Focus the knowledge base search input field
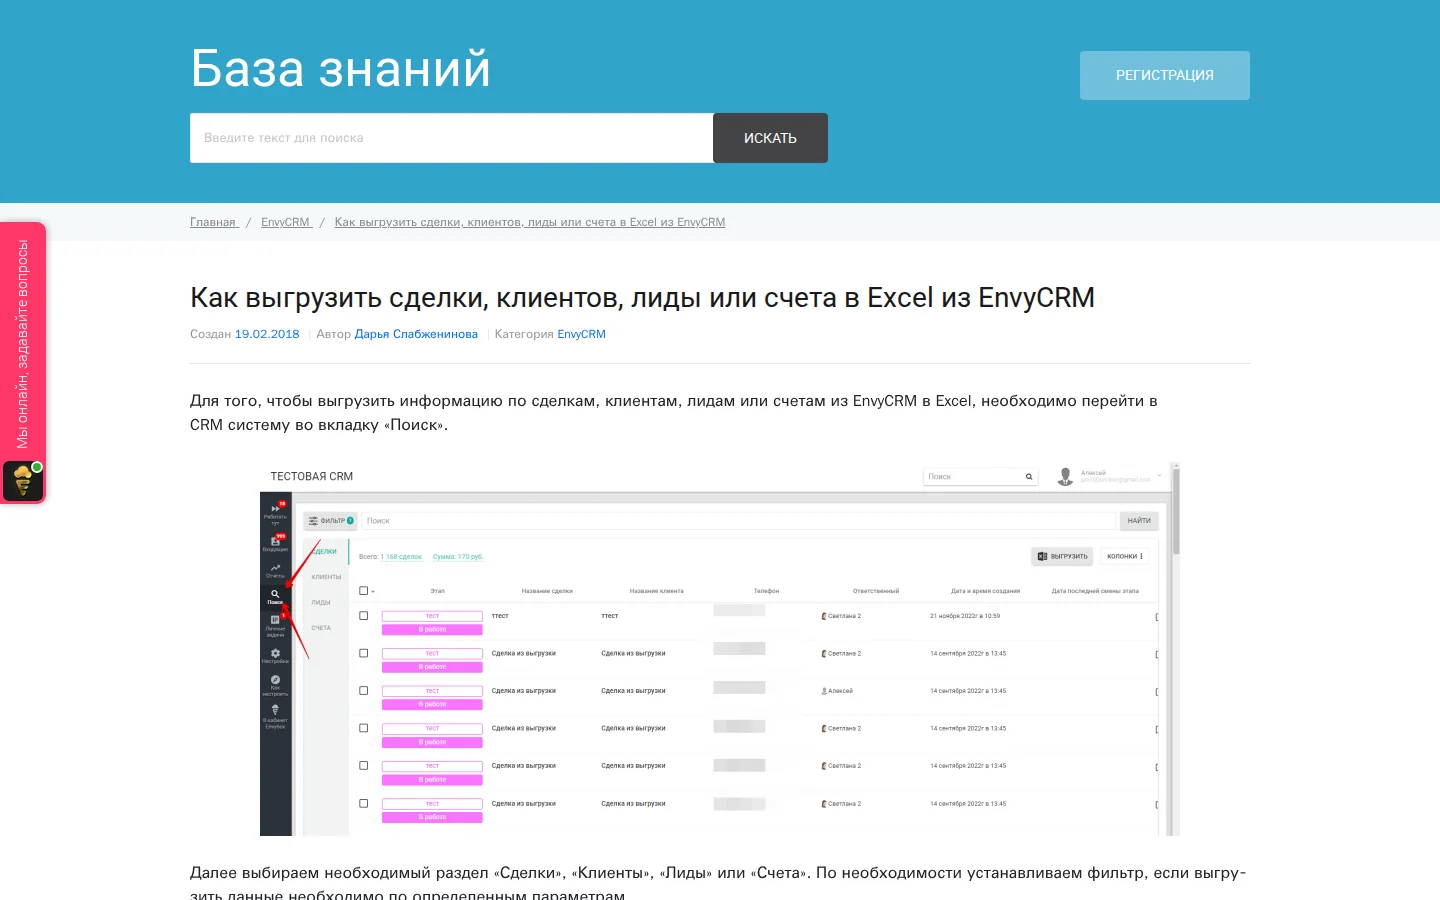Image resolution: width=1440 pixels, height=900 pixels. tap(451, 138)
